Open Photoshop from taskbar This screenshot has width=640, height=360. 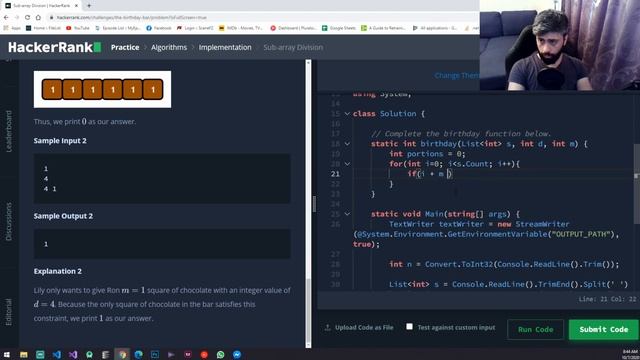click(x=155, y=354)
